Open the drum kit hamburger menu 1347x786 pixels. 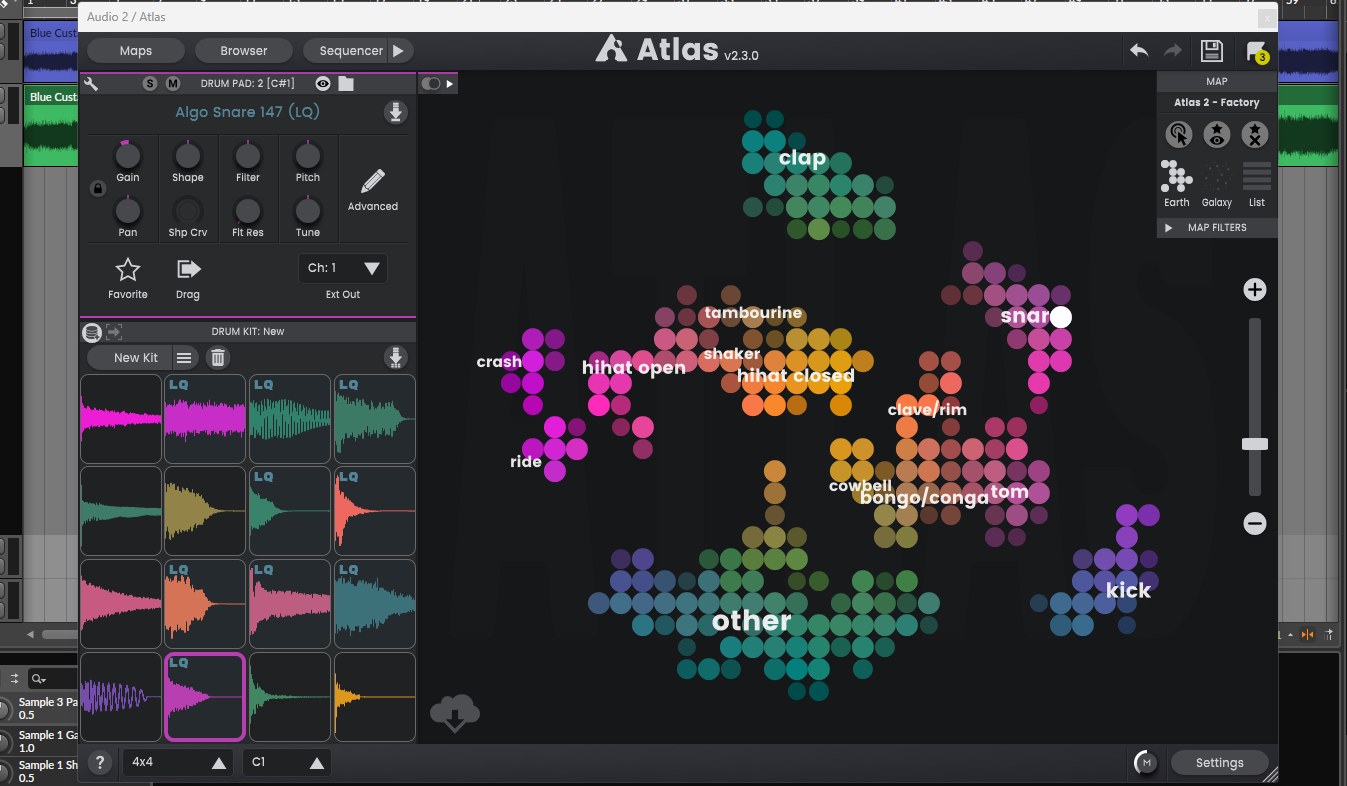tap(185, 357)
